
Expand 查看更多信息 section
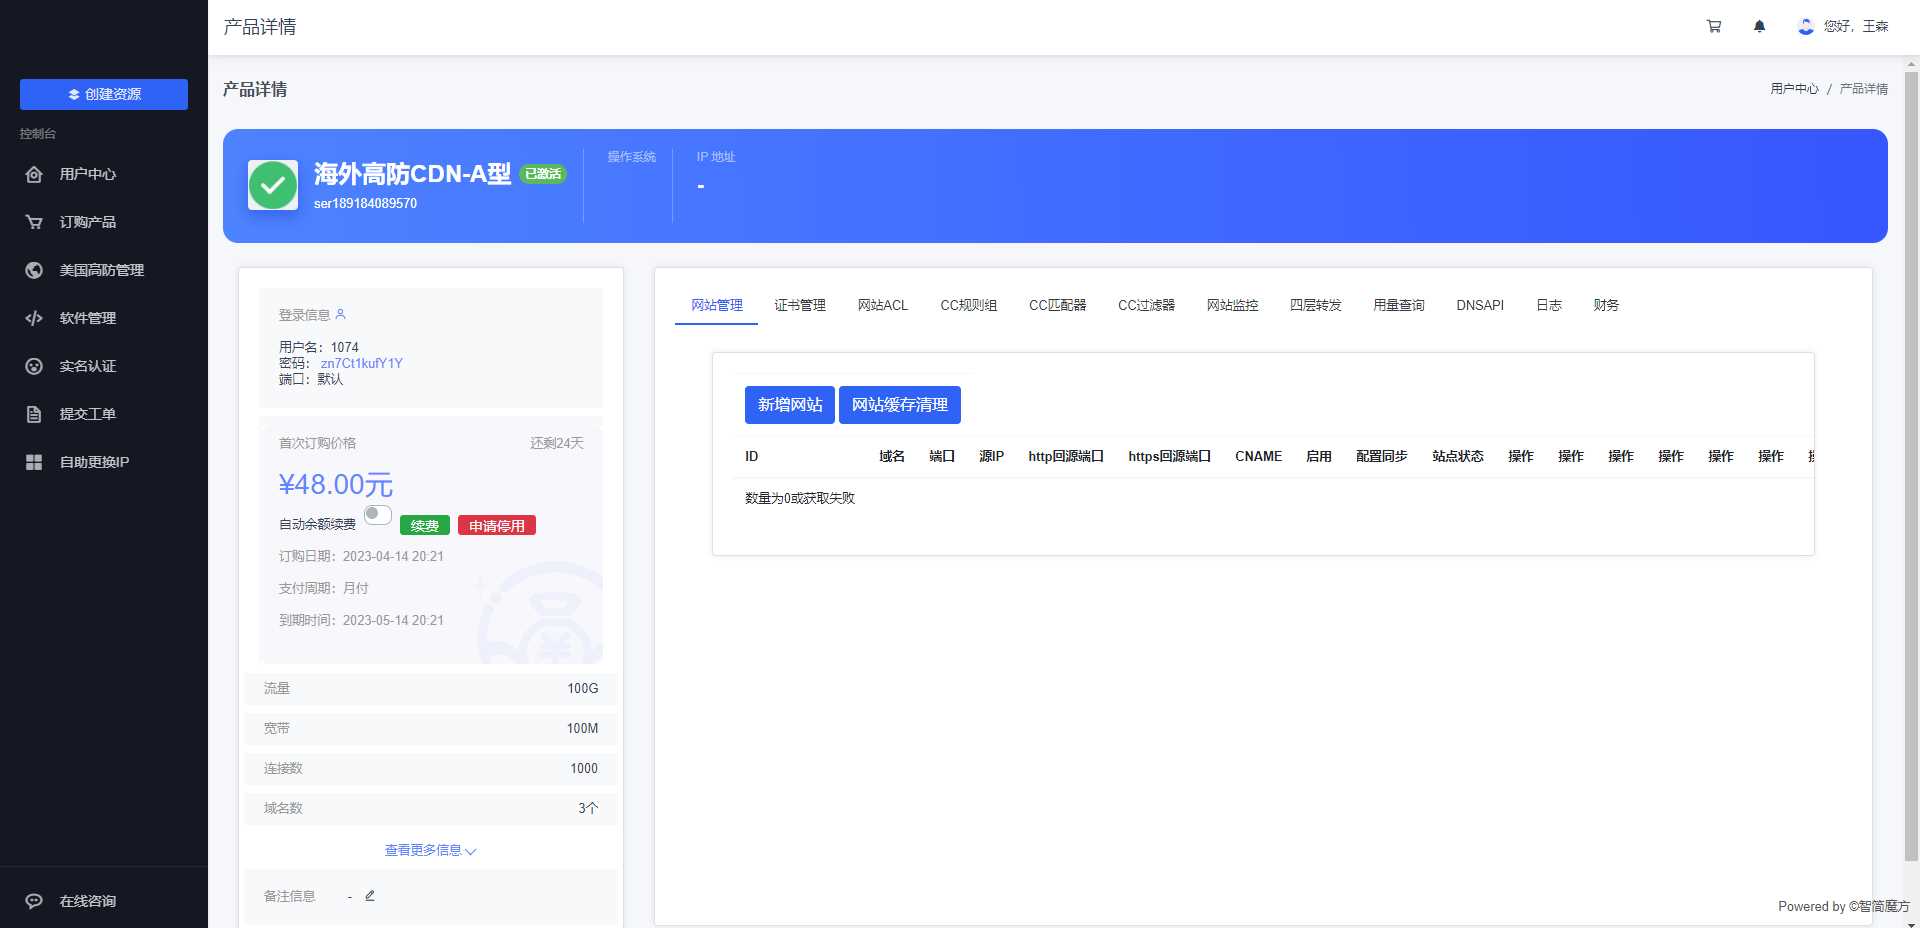(x=429, y=849)
